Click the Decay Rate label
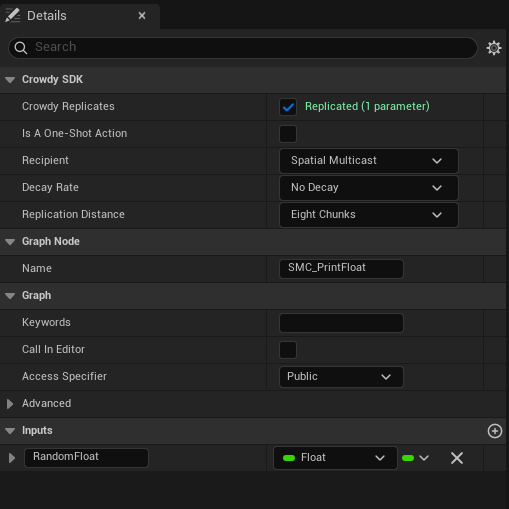This screenshot has height=509, width=509. point(50,187)
